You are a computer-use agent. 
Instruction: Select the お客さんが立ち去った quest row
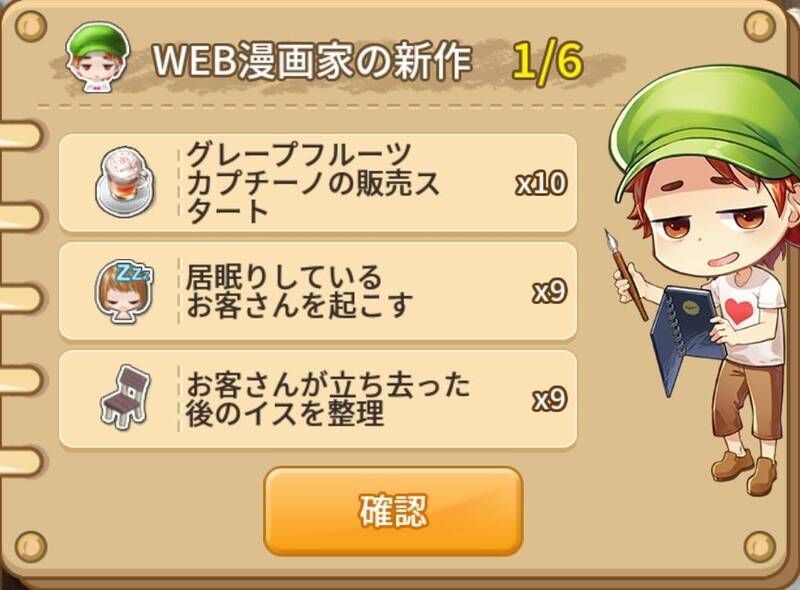(318, 399)
